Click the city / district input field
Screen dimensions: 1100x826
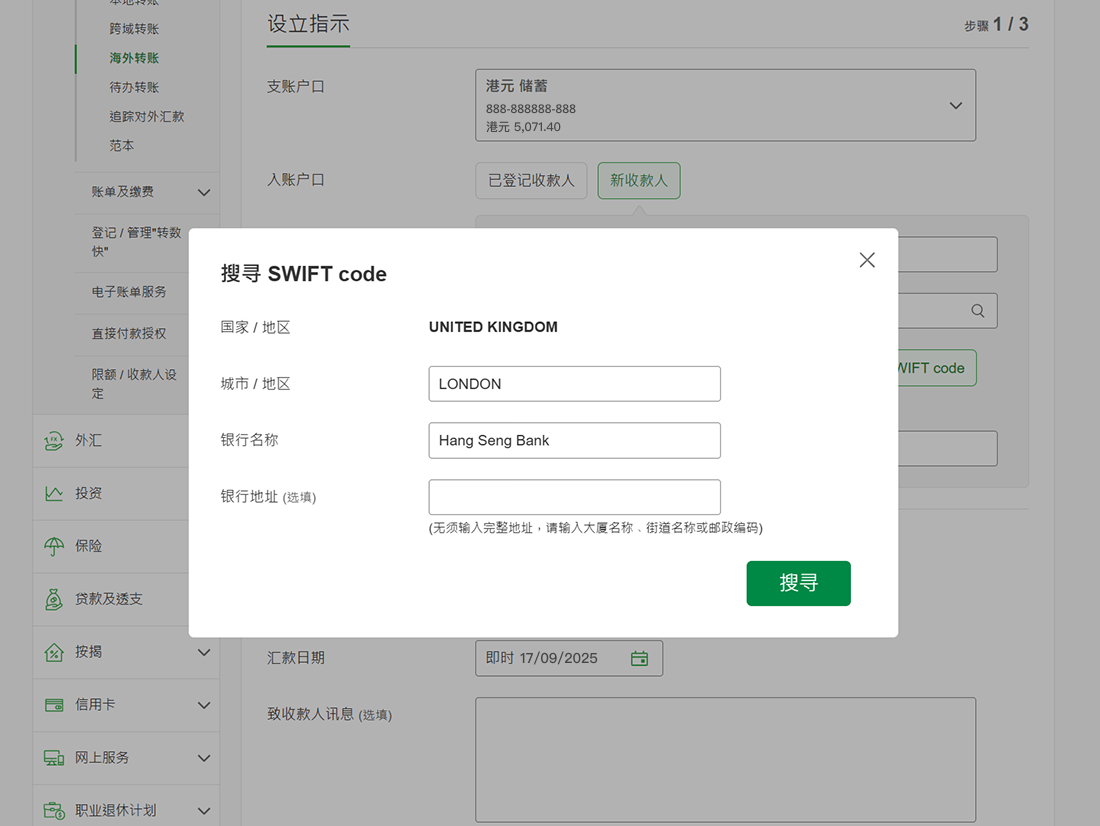coord(574,384)
